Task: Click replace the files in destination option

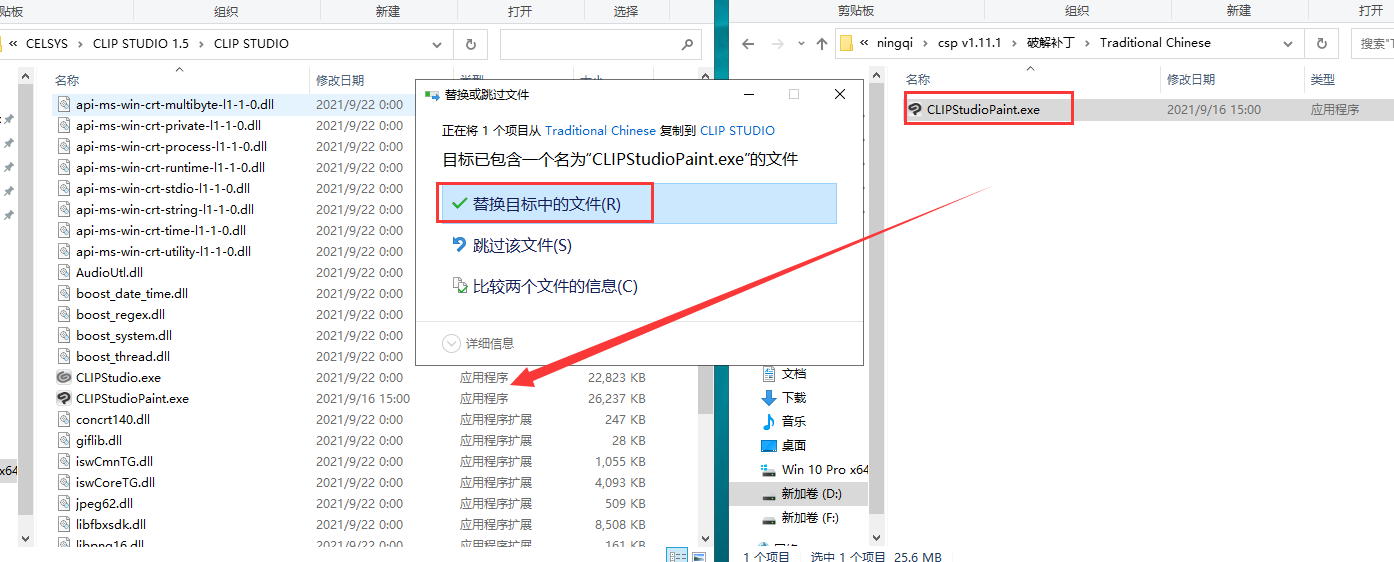Action: (637, 203)
